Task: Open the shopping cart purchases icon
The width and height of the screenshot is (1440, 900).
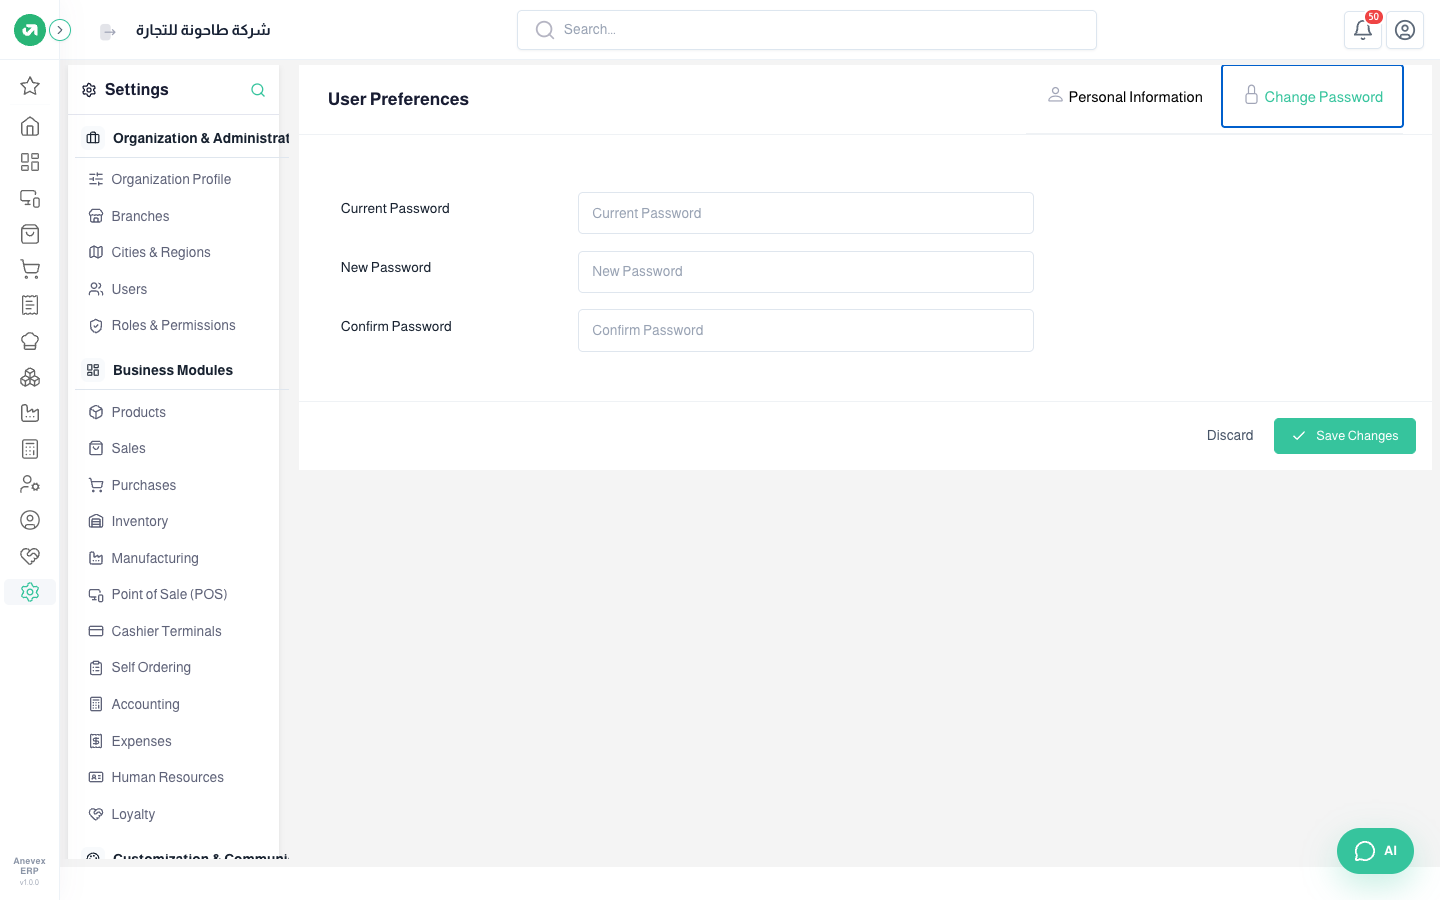Action: pyautogui.click(x=30, y=269)
